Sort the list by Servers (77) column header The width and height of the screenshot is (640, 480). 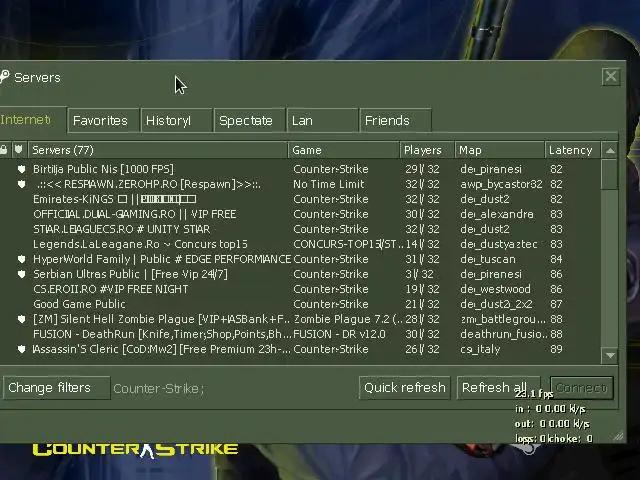158,150
